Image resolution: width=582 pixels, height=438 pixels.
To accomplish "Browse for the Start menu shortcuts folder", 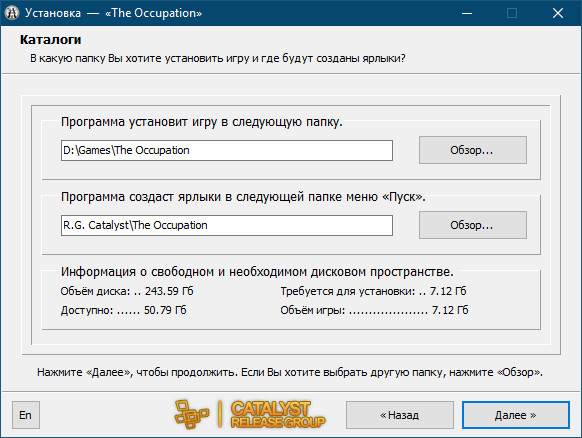I will pyautogui.click(x=473, y=225).
